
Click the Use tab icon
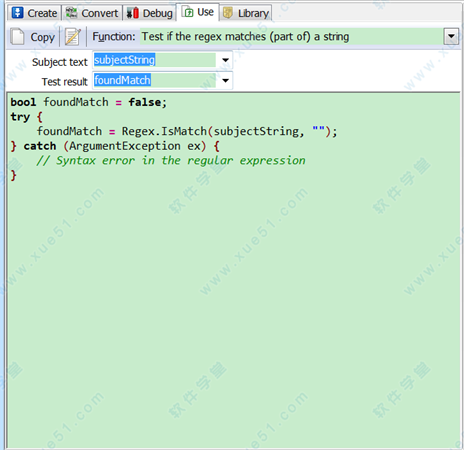[x=189, y=12]
